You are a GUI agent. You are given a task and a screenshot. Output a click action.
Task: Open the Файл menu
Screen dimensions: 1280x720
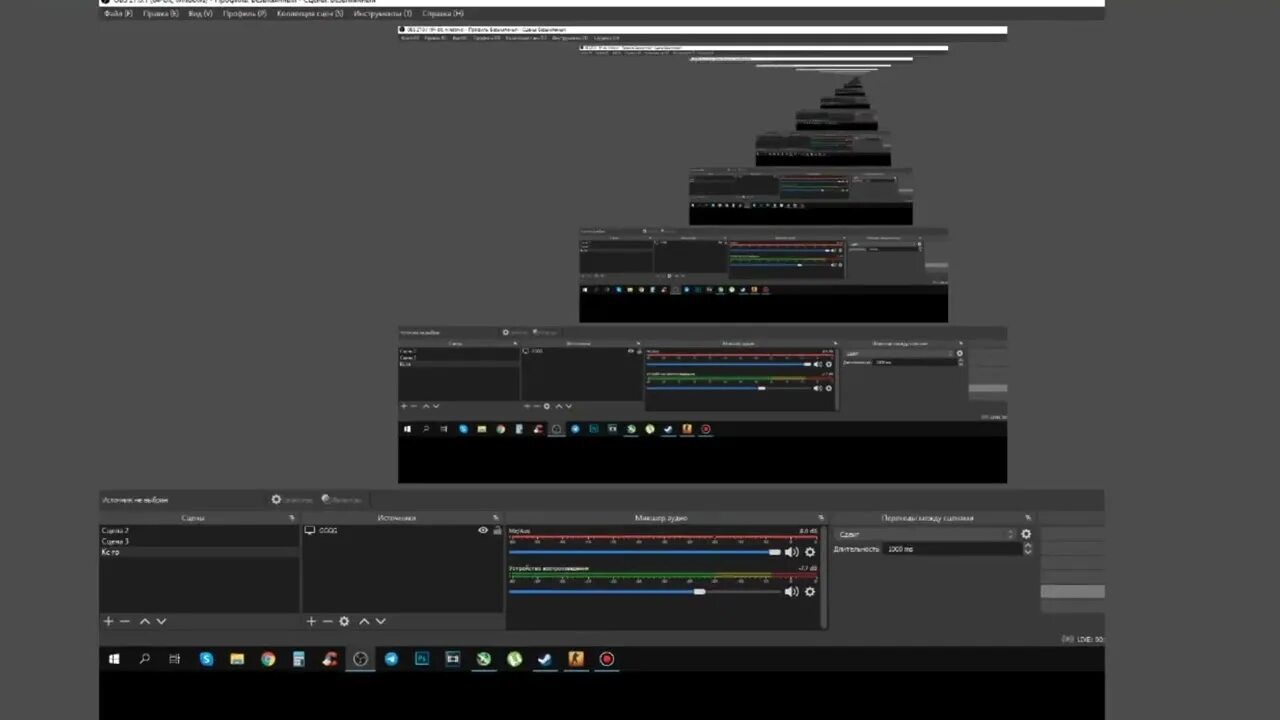pyautogui.click(x=117, y=14)
